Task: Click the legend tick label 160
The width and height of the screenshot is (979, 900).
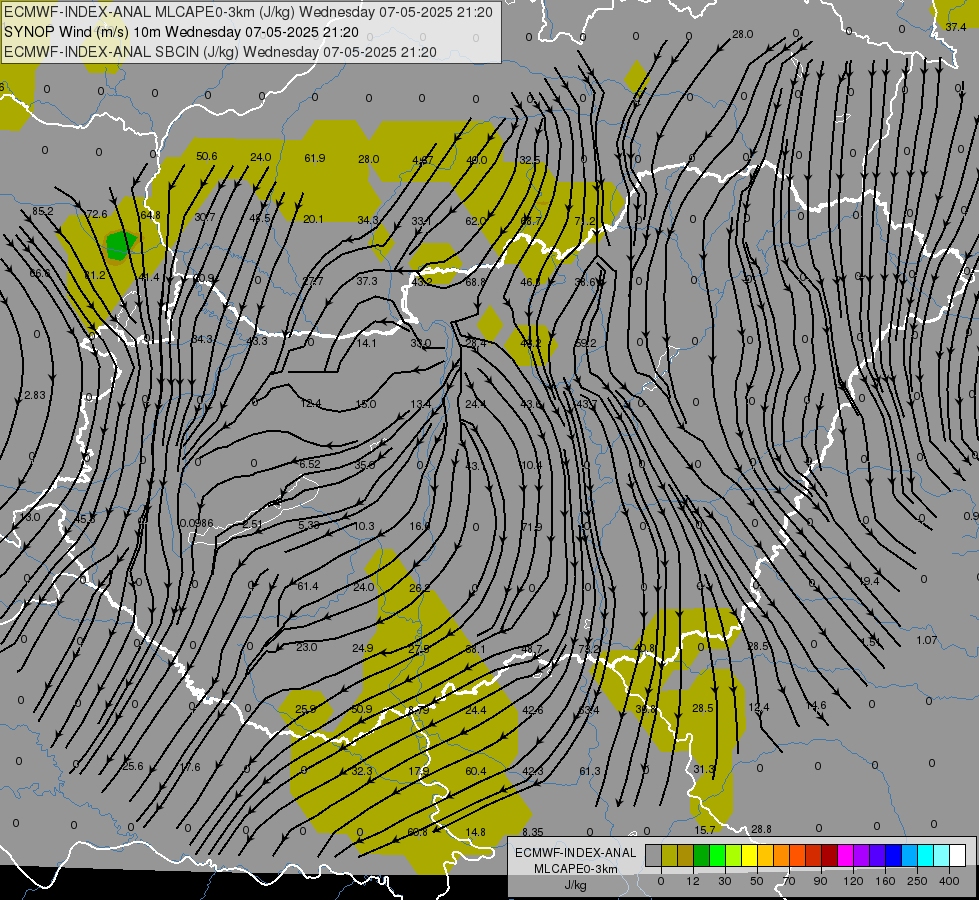Action: coord(885,881)
